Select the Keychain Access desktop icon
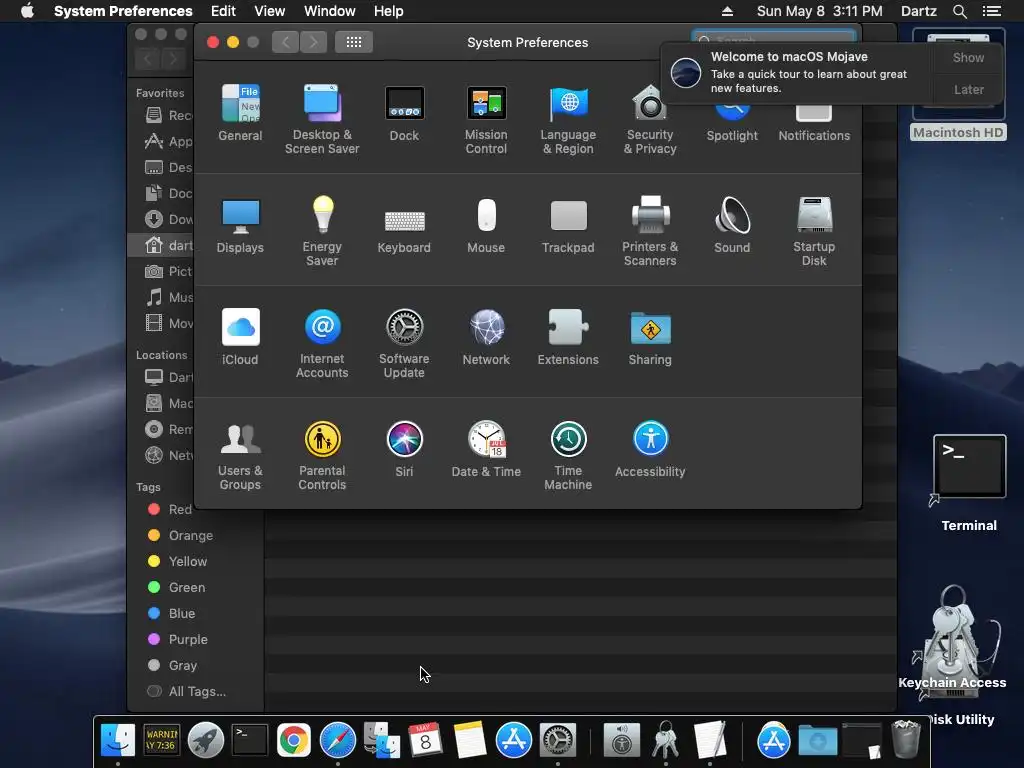Screen dimensions: 1024x768 click(953, 637)
